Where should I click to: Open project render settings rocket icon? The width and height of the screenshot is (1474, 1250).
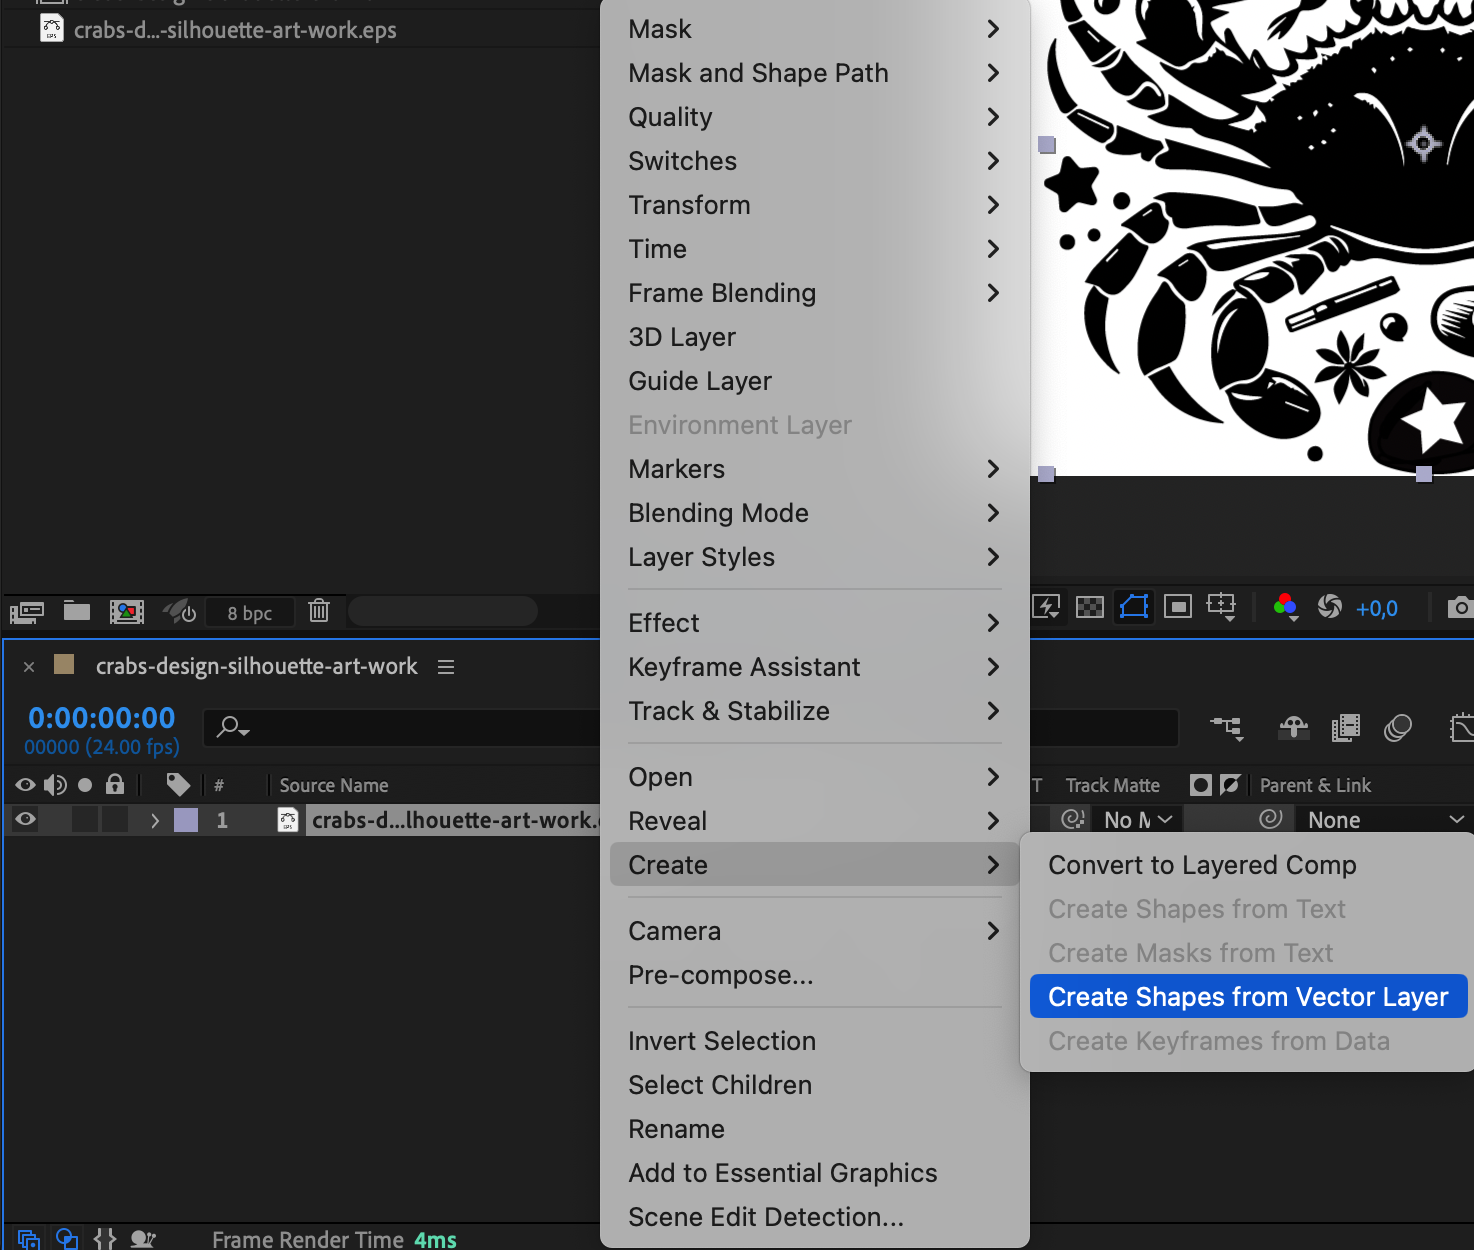point(180,610)
